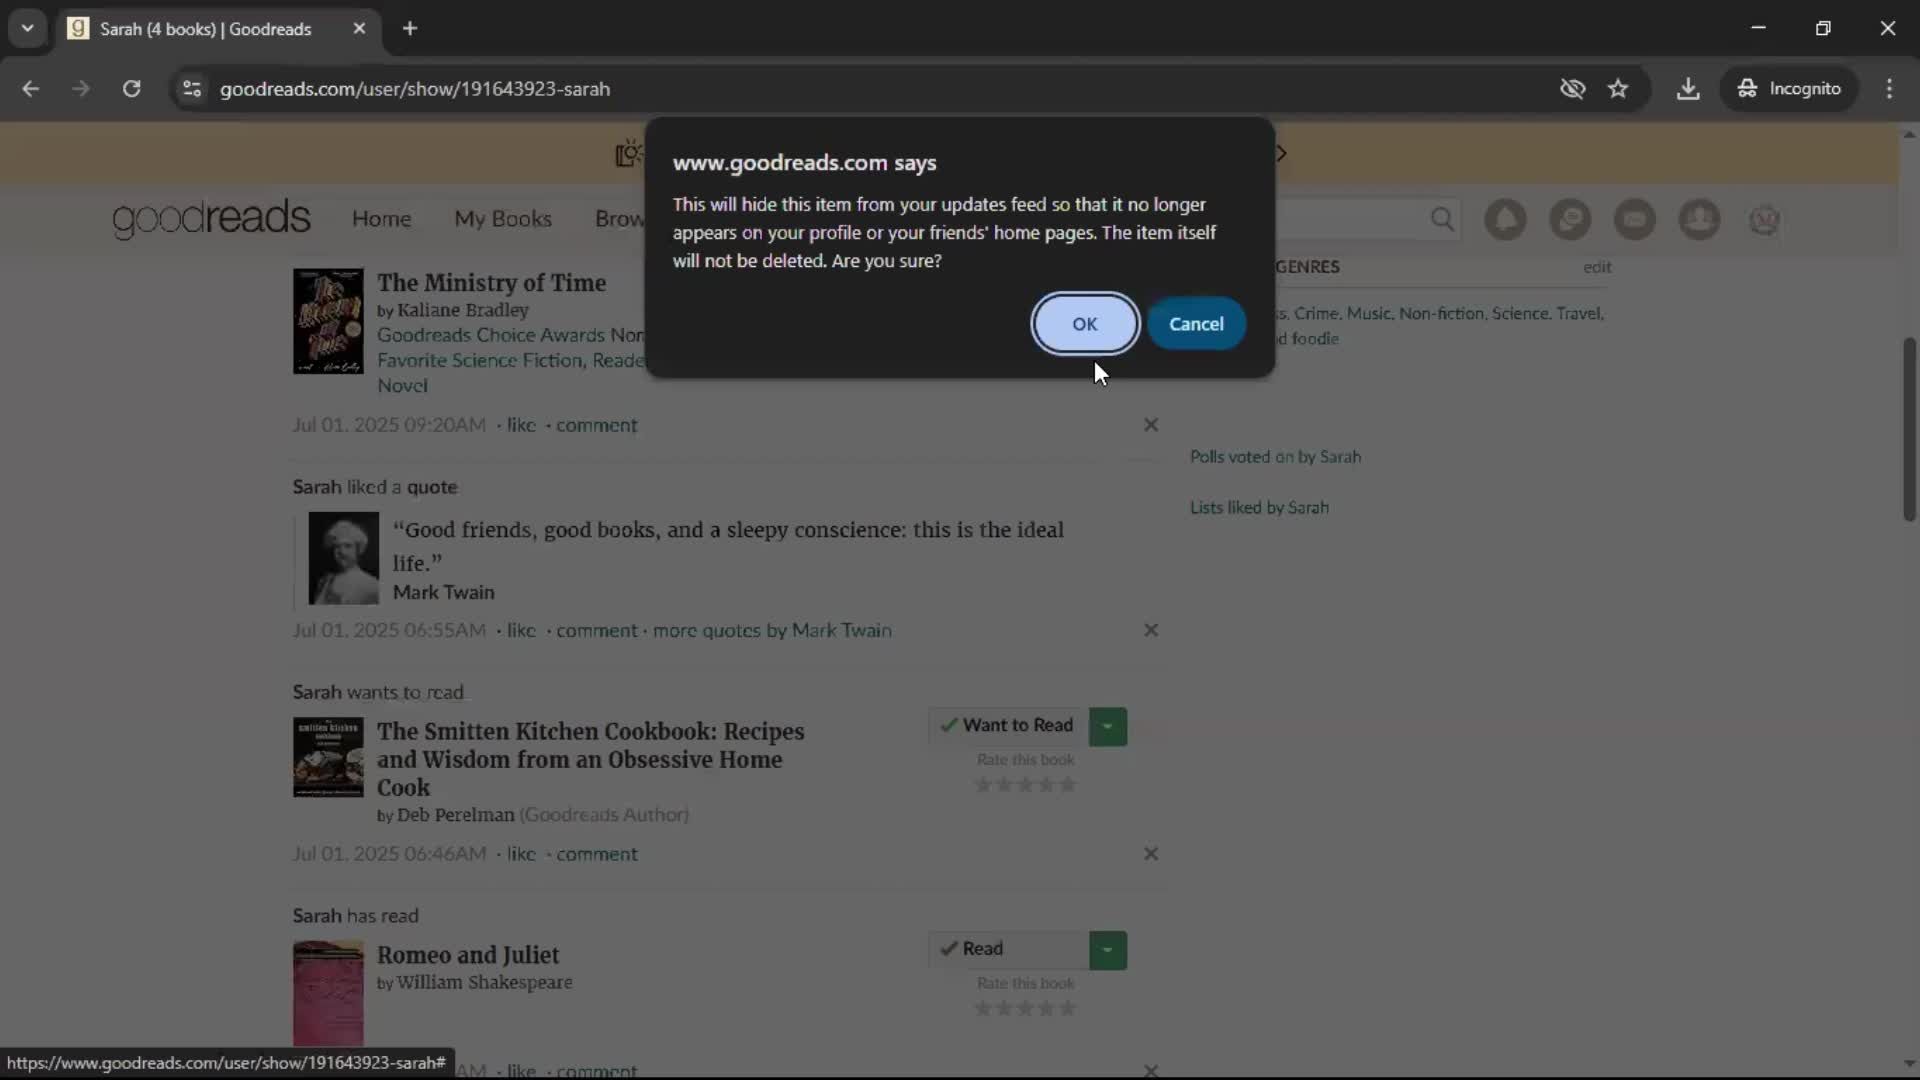1920x1080 pixels.
Task: Open the quote link in header
Action: coord(432,487)
